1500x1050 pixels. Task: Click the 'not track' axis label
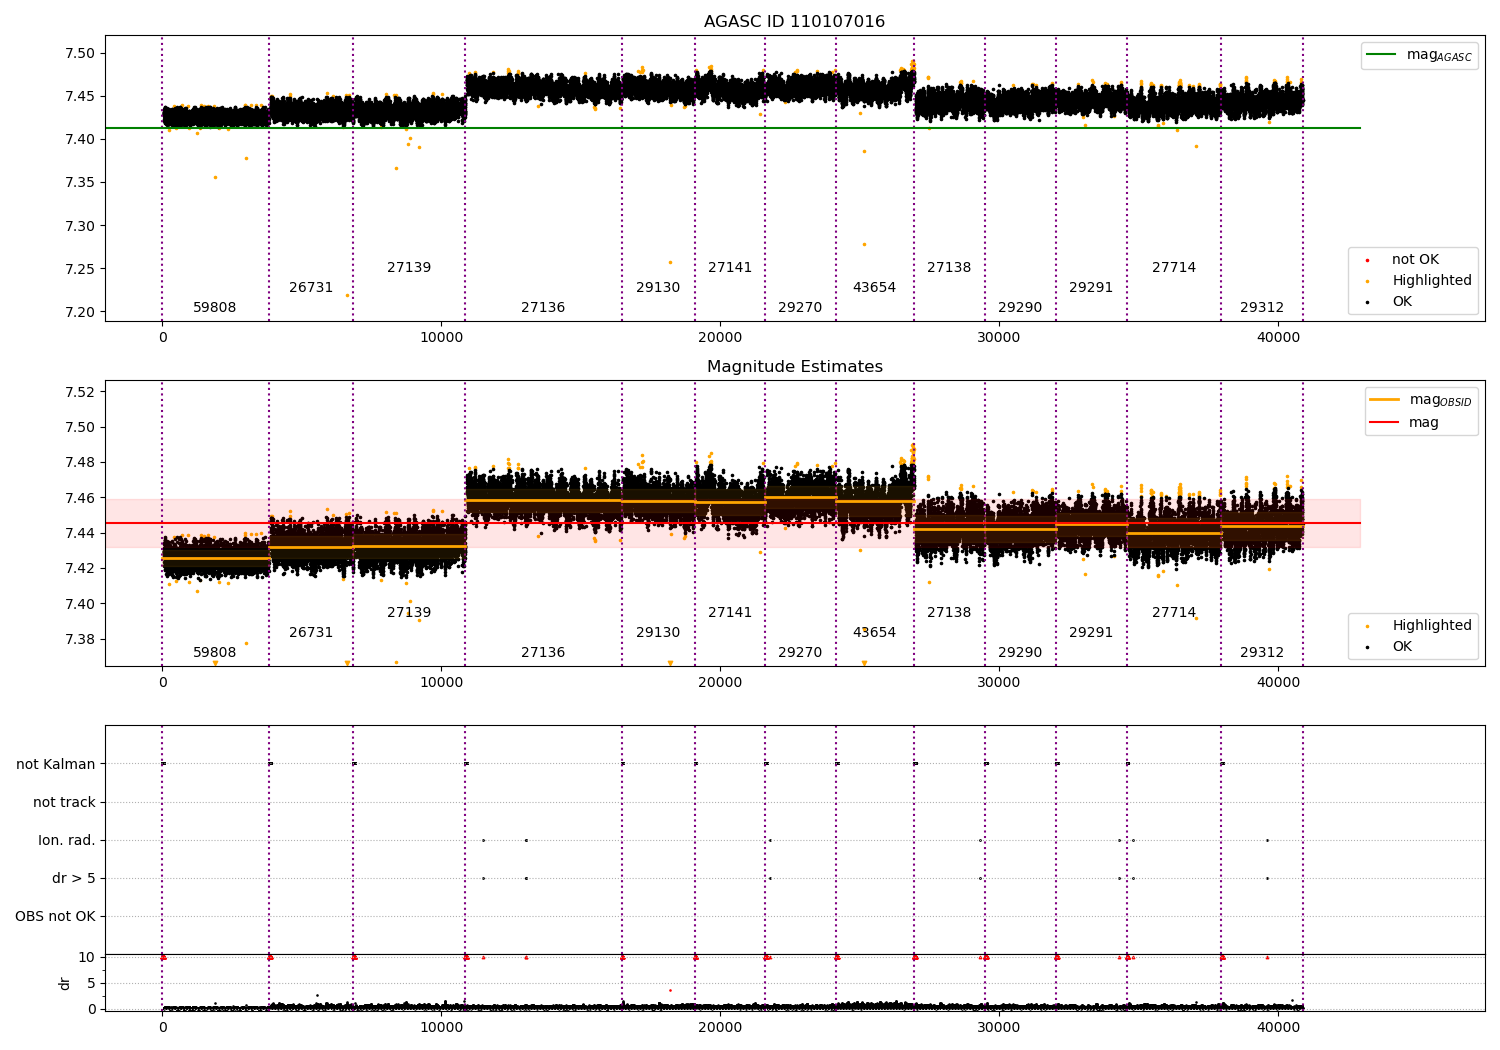[64, 802]
